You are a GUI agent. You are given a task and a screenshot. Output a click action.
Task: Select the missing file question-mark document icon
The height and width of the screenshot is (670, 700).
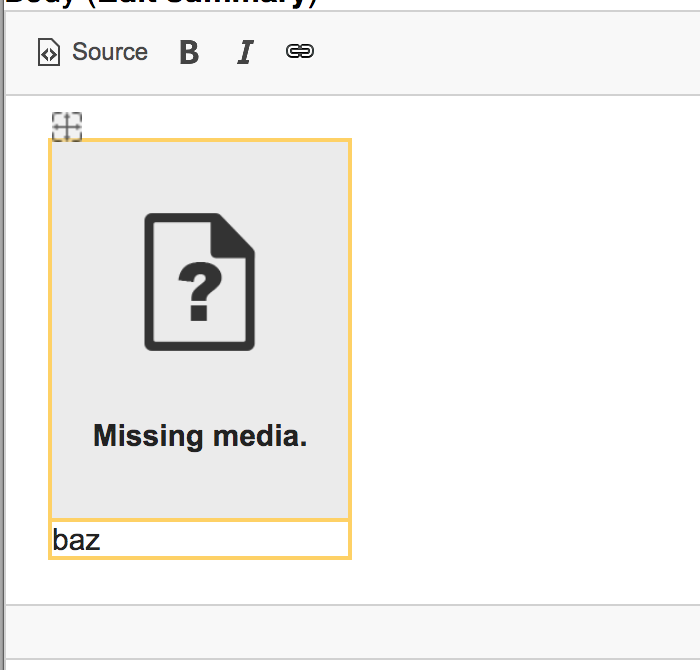click(200, 282)
